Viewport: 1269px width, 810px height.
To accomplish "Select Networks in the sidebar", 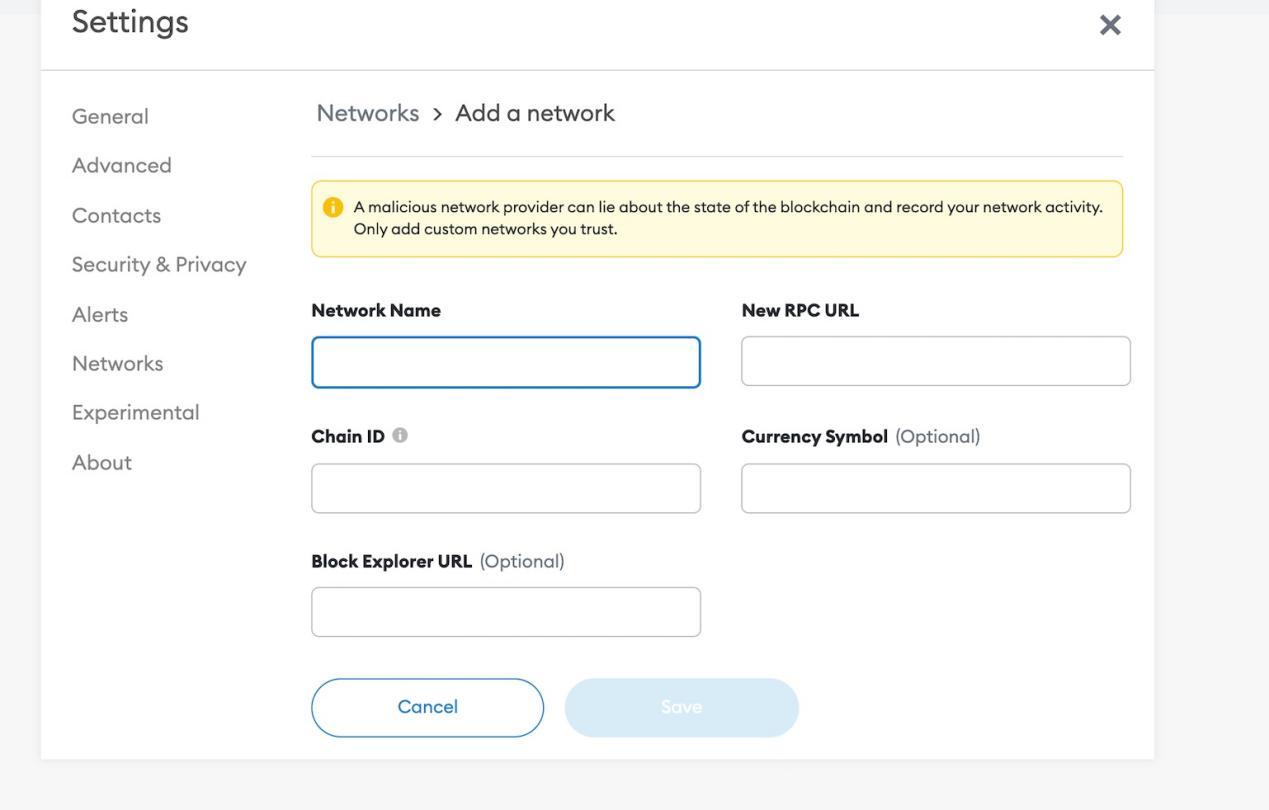I will pos(117,363).
